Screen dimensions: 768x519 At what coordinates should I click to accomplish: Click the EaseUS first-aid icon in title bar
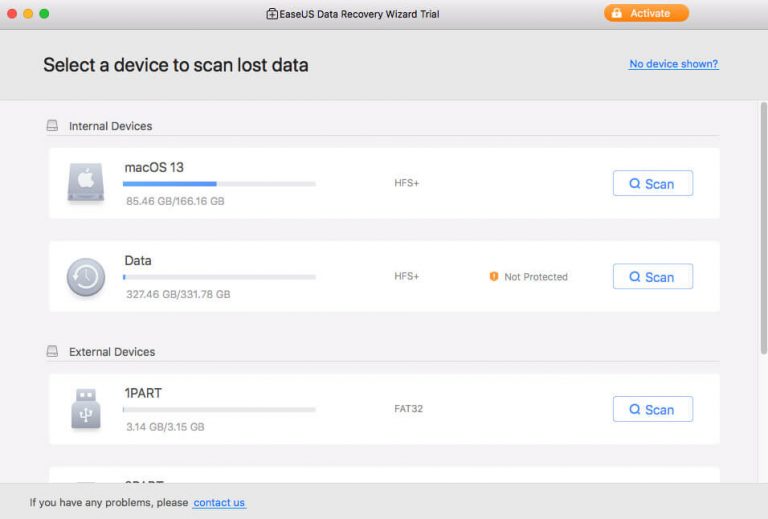tap(272, 14)
